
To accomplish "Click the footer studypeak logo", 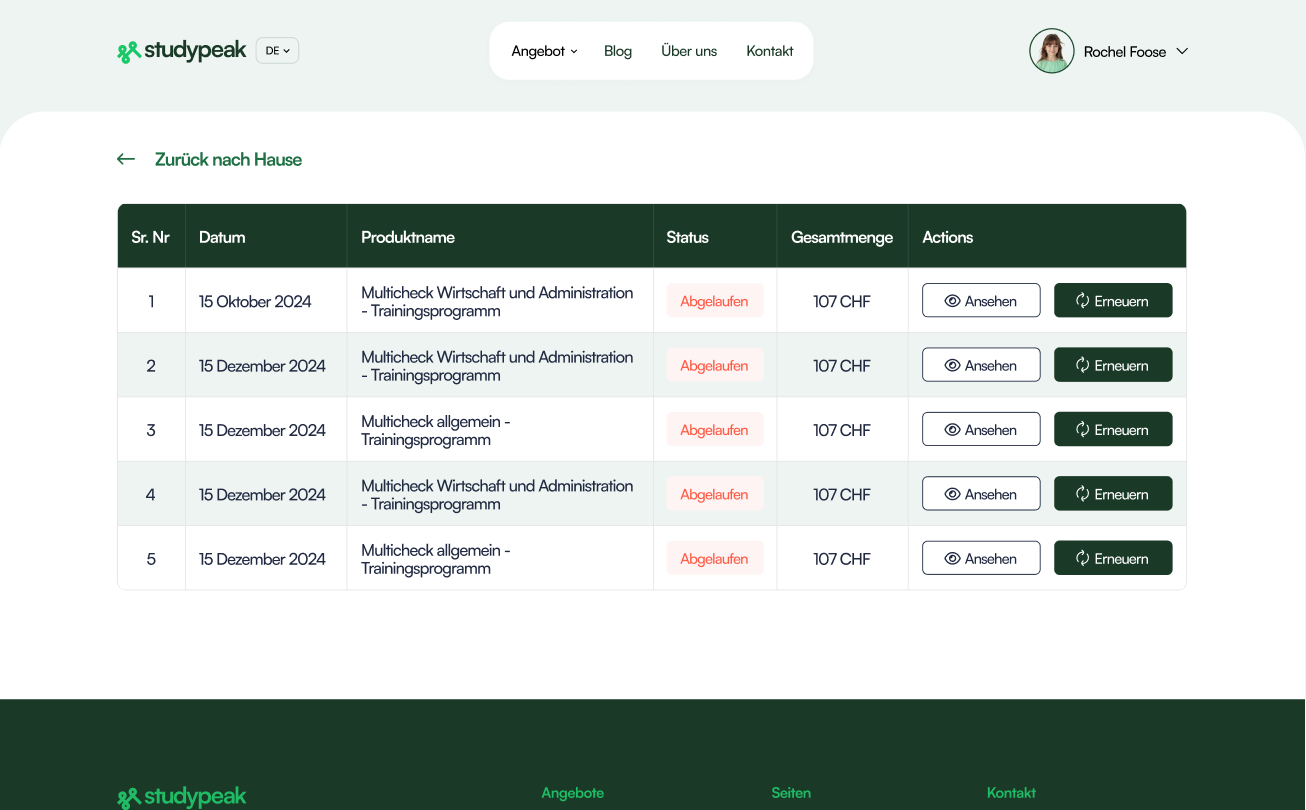I will (x=181, y=797).
